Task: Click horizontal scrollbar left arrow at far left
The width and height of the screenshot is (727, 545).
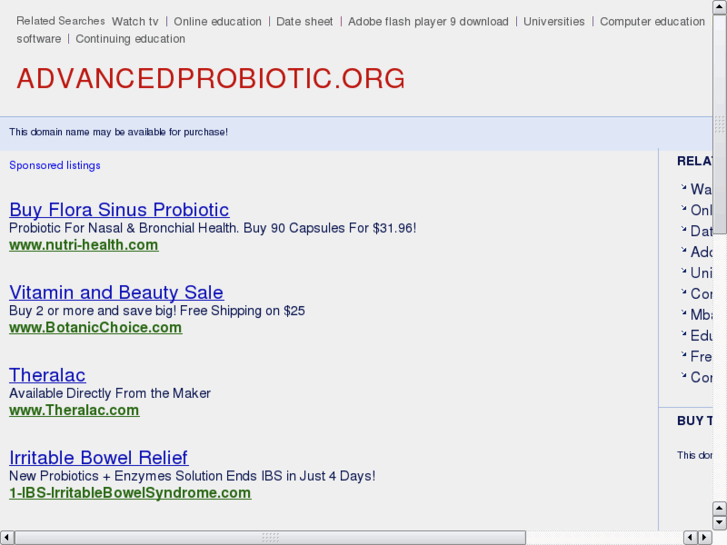Action: 7,538
